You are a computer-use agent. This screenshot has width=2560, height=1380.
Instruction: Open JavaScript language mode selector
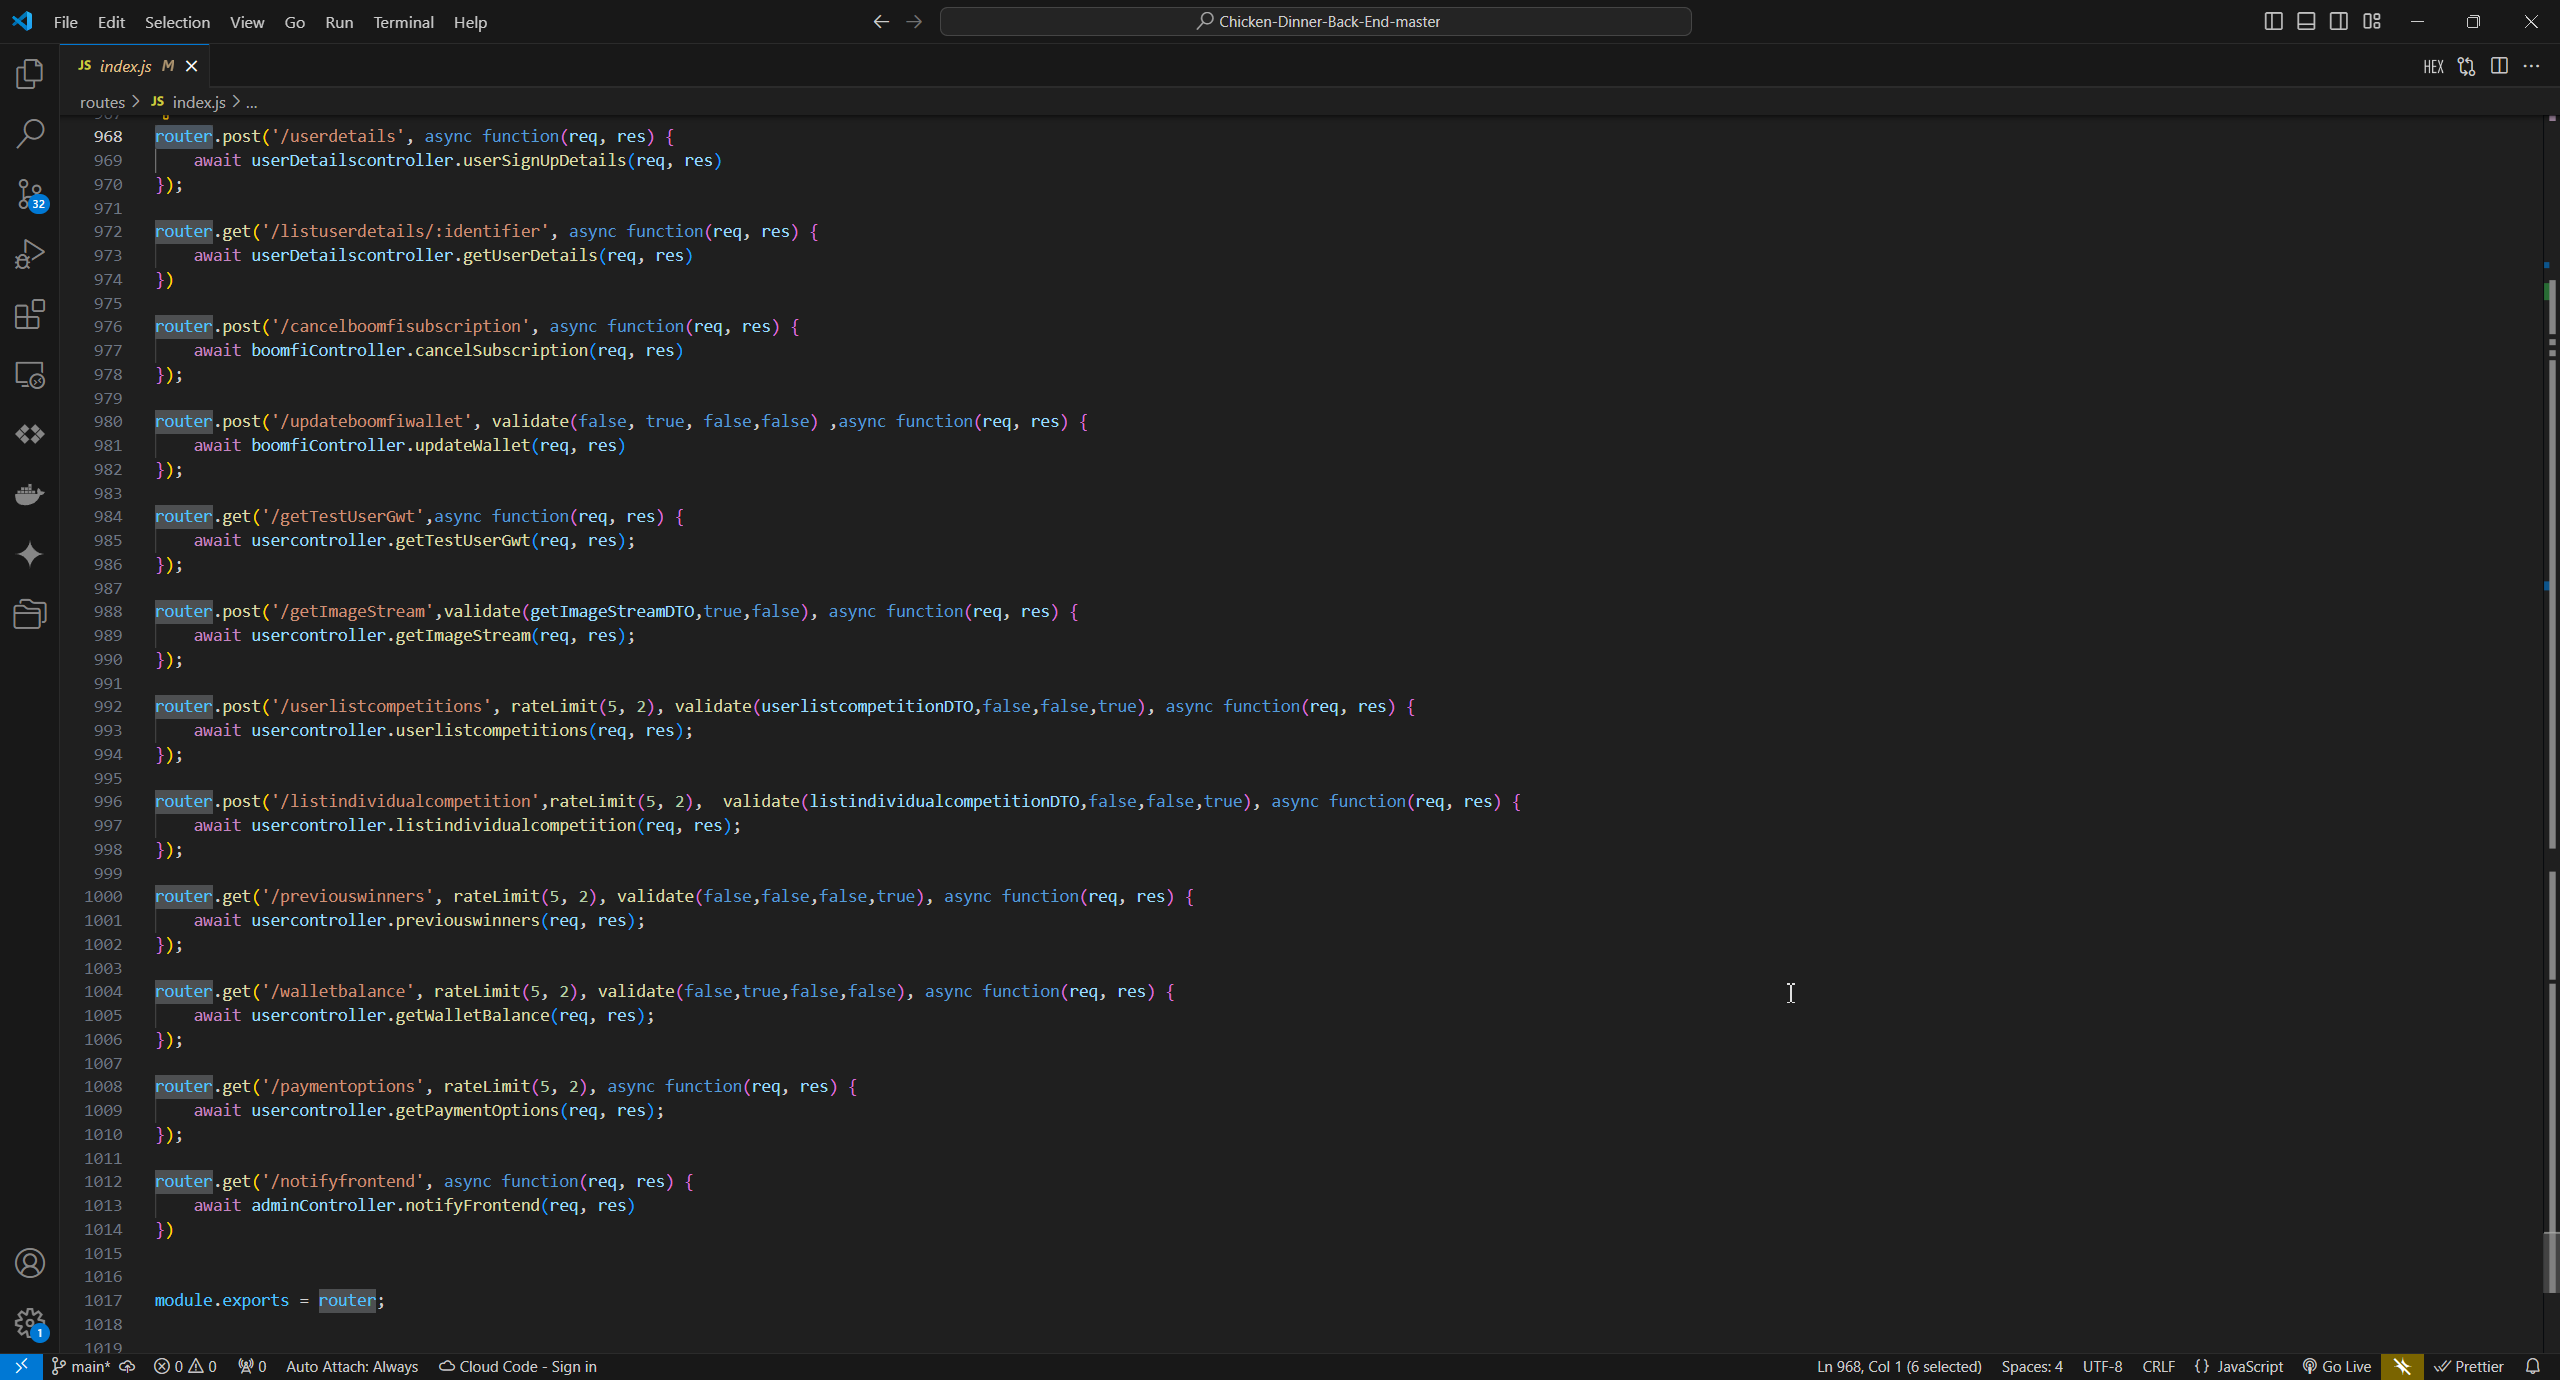(2239, 1366)
